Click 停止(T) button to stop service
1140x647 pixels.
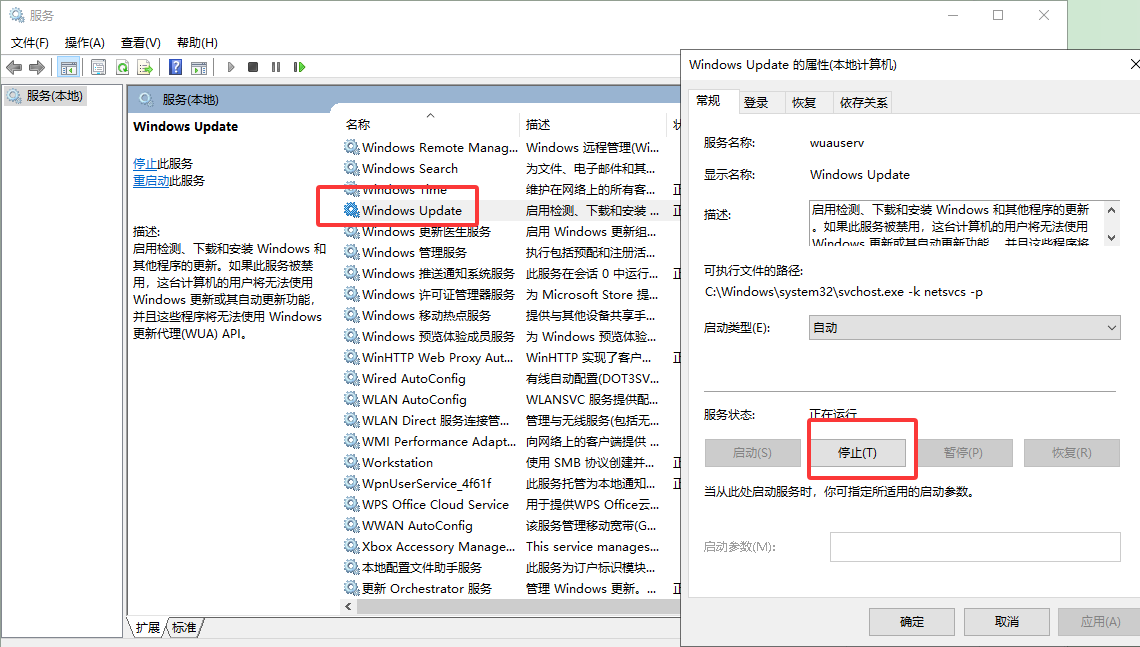tap(857, 453)
